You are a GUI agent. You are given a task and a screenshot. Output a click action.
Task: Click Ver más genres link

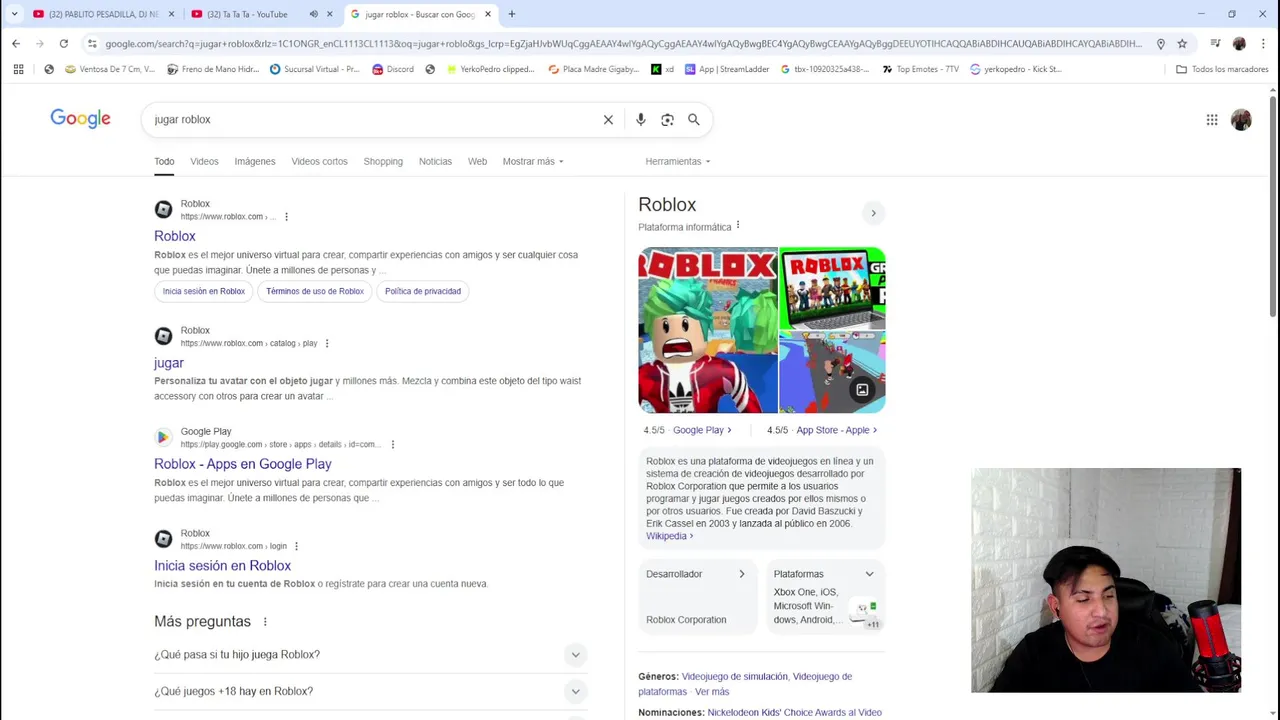click(712, 692)
